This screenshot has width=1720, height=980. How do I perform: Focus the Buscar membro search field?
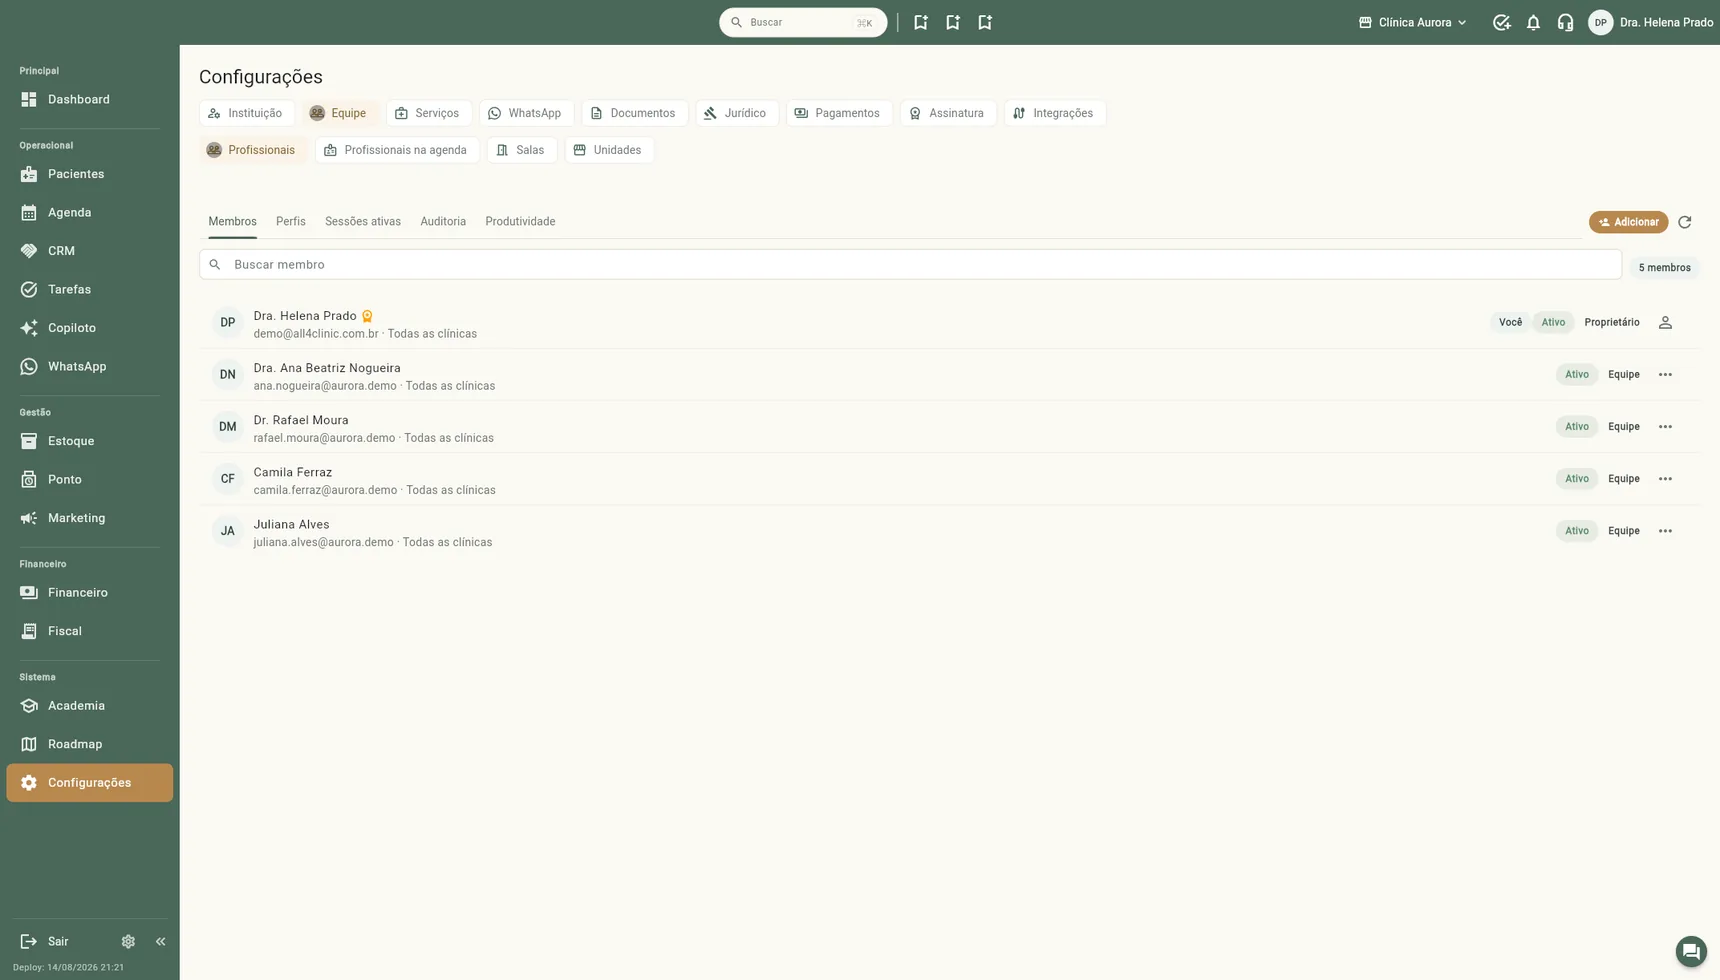click(x=910, y=265)
